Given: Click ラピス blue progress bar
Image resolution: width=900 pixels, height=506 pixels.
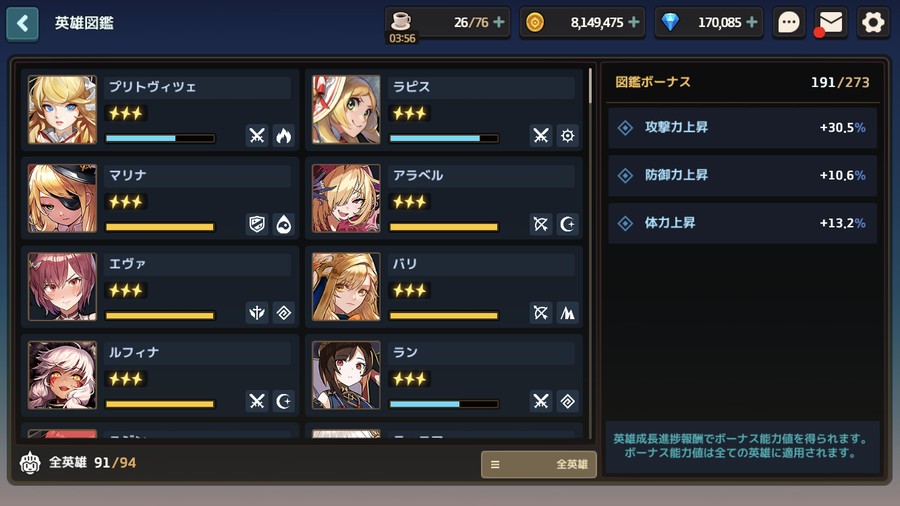Looking at the screenshot, I should pos(444,138).
